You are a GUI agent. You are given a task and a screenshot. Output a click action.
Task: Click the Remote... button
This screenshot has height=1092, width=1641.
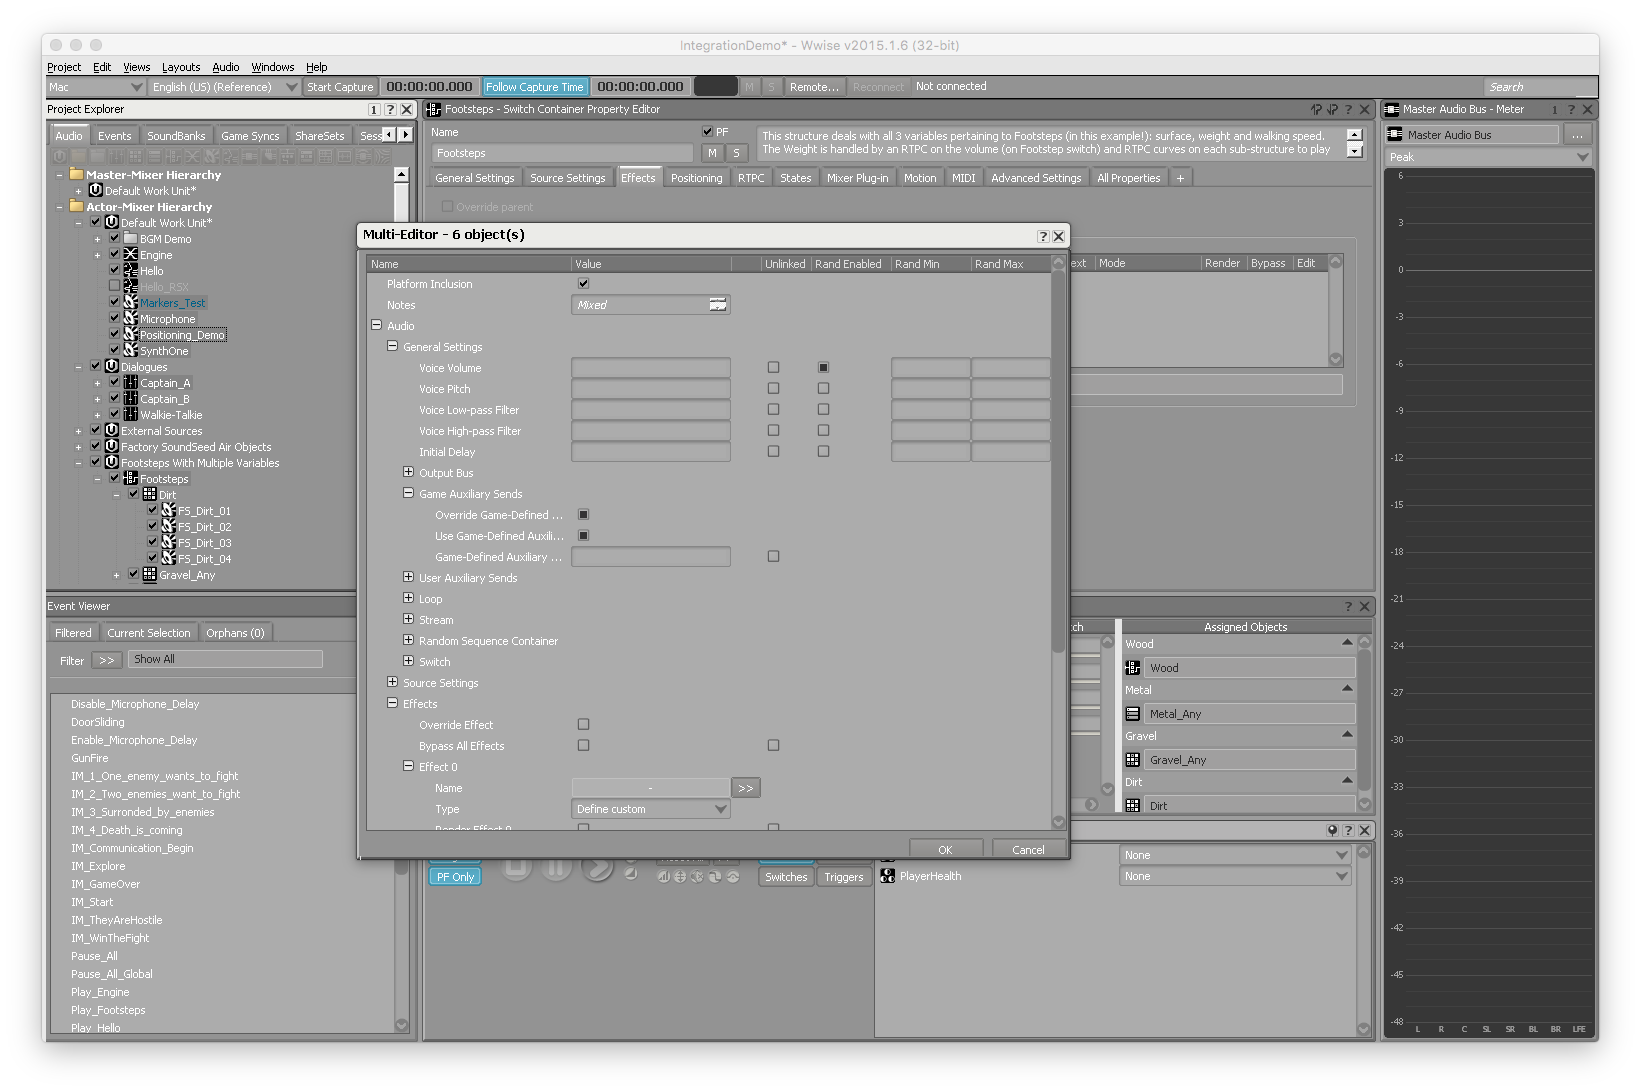pyautogui.click(x=814, y=87)
